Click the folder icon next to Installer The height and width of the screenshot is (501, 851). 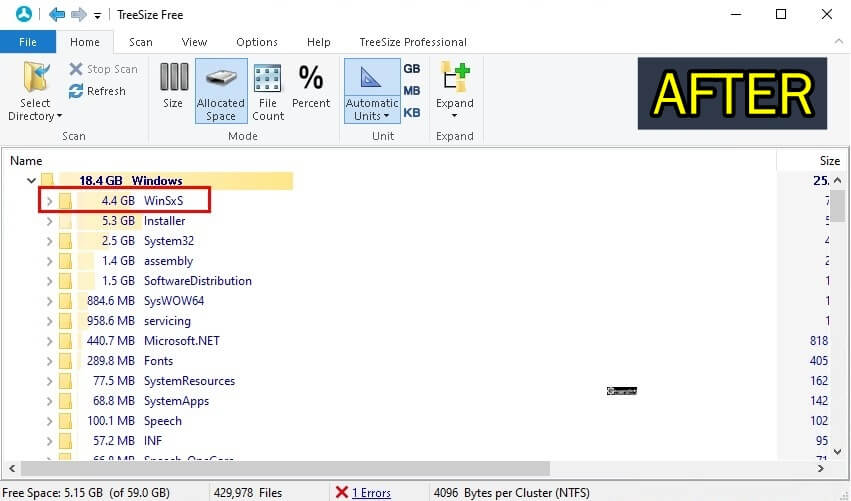66,221
